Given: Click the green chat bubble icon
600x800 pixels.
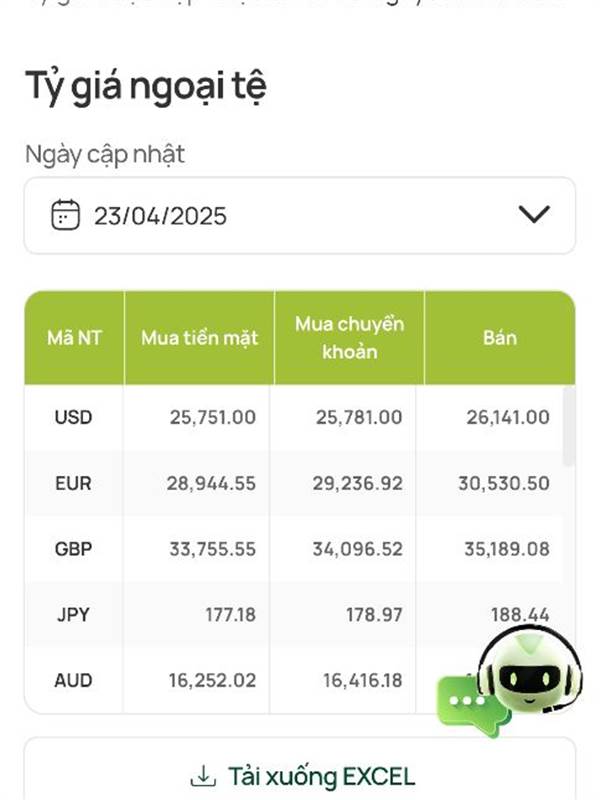Looking at the screenshot, I should [x=472, y=704].
